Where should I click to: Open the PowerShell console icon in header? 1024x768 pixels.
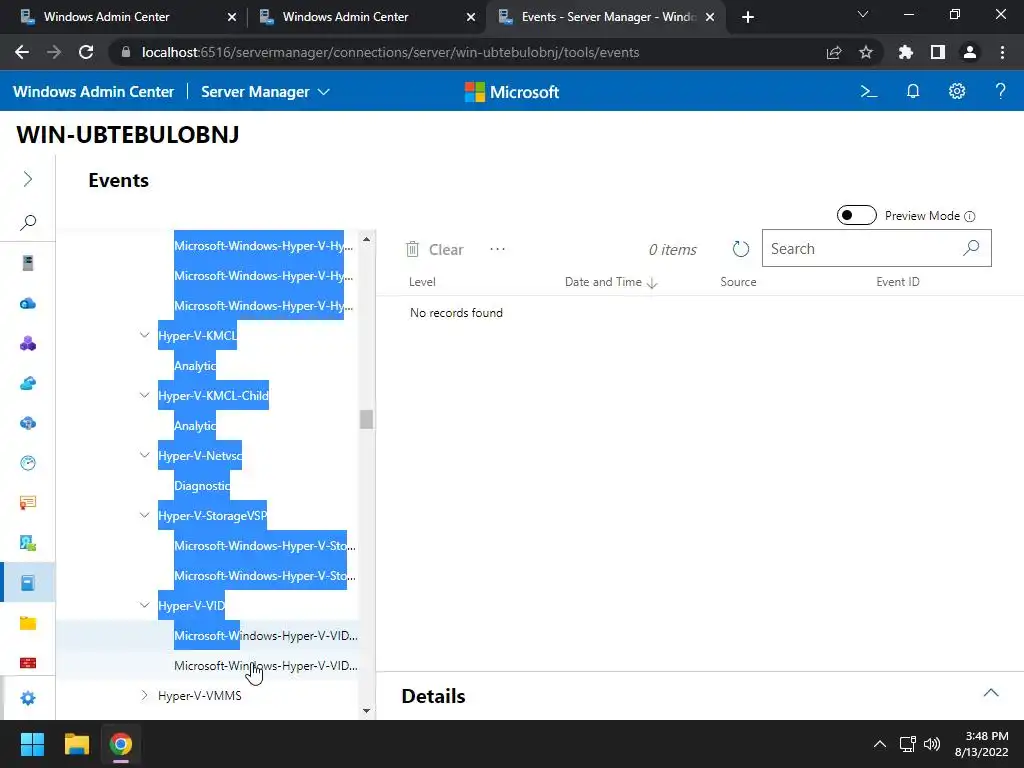869,91
